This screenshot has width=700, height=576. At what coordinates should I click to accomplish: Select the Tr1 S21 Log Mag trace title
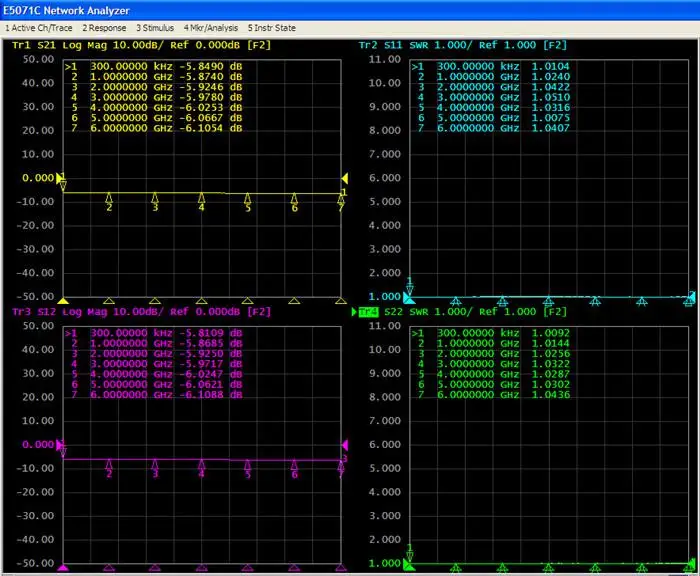[140, 45]
